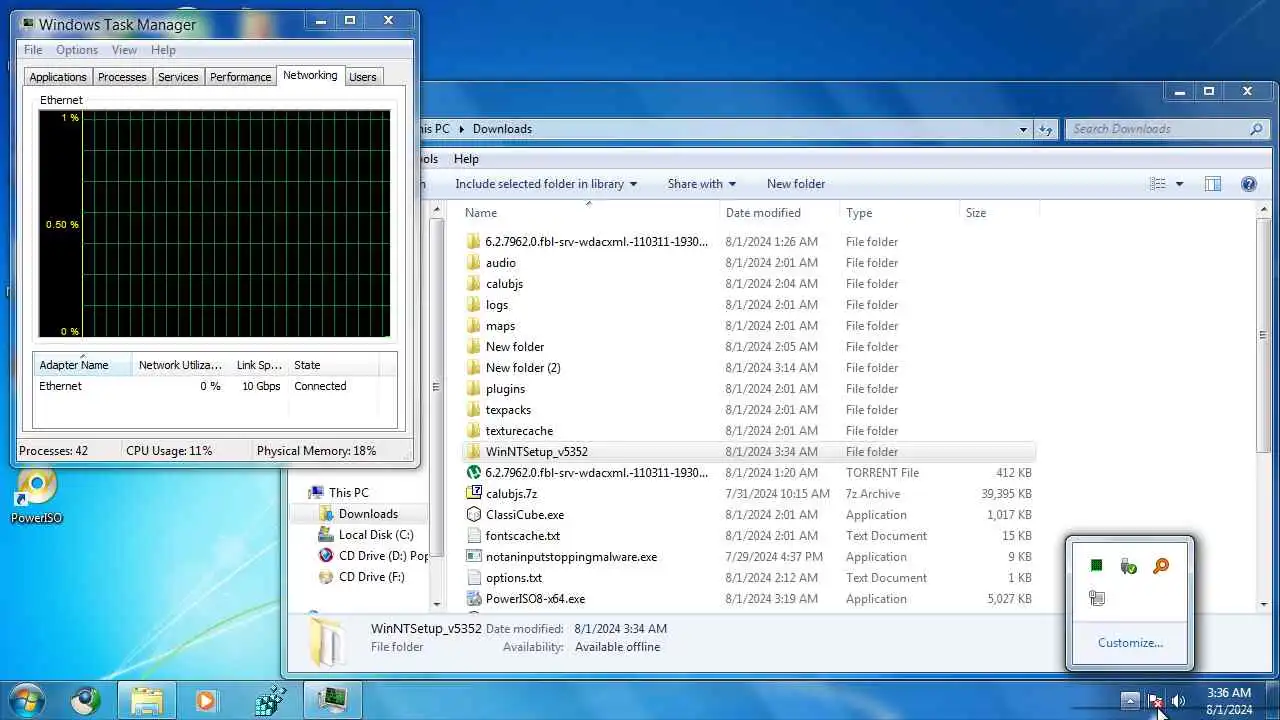Click the network tray icon in overflow
Image resolution: width=1280 pixels, height=720 pixels.
click(1096, 598)
